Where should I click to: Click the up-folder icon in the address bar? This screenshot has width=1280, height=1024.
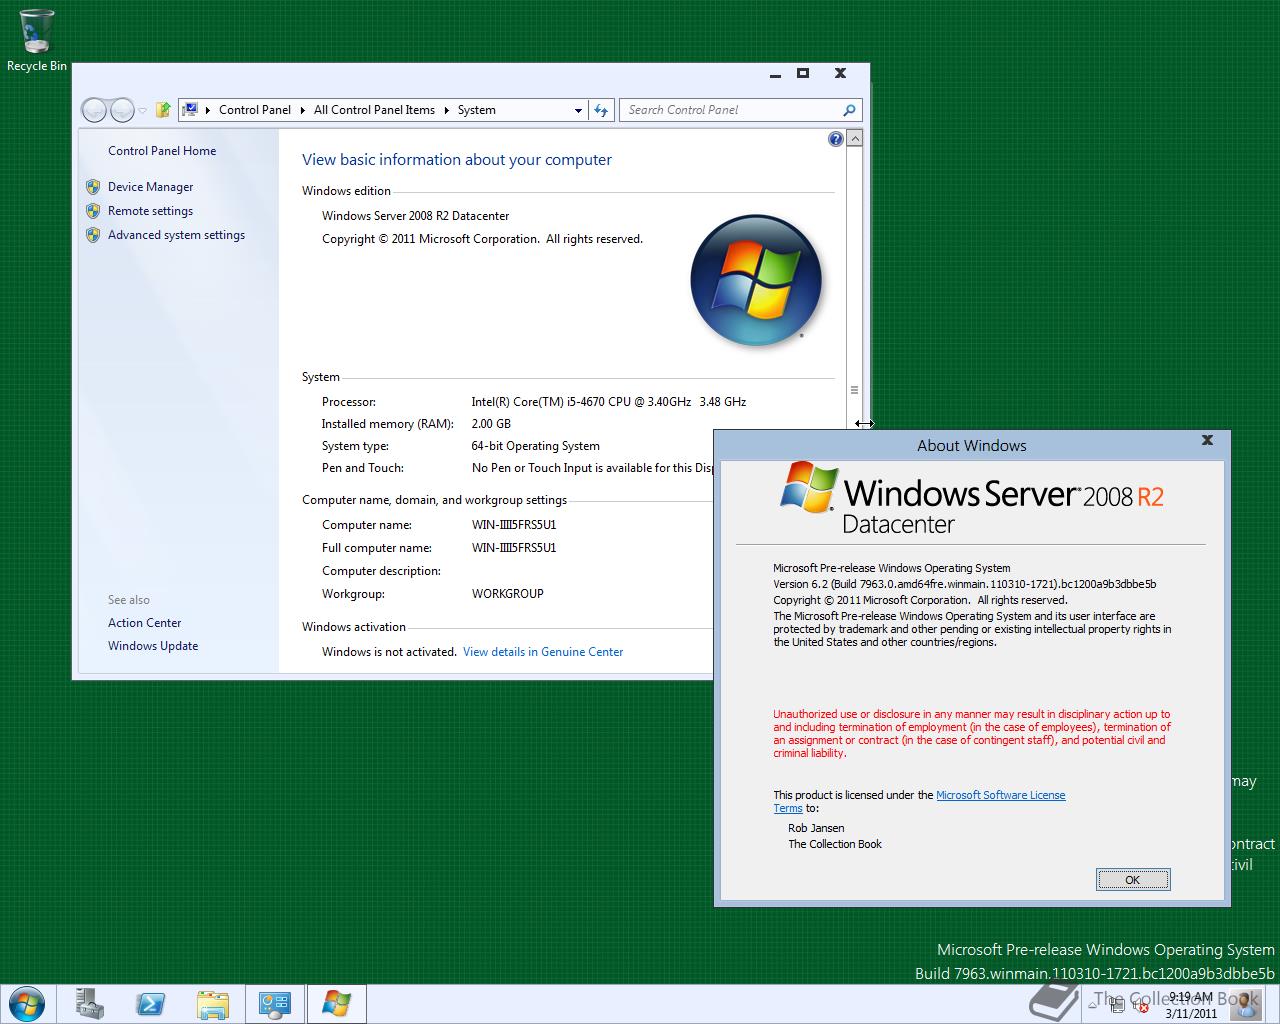pos(163,110)
